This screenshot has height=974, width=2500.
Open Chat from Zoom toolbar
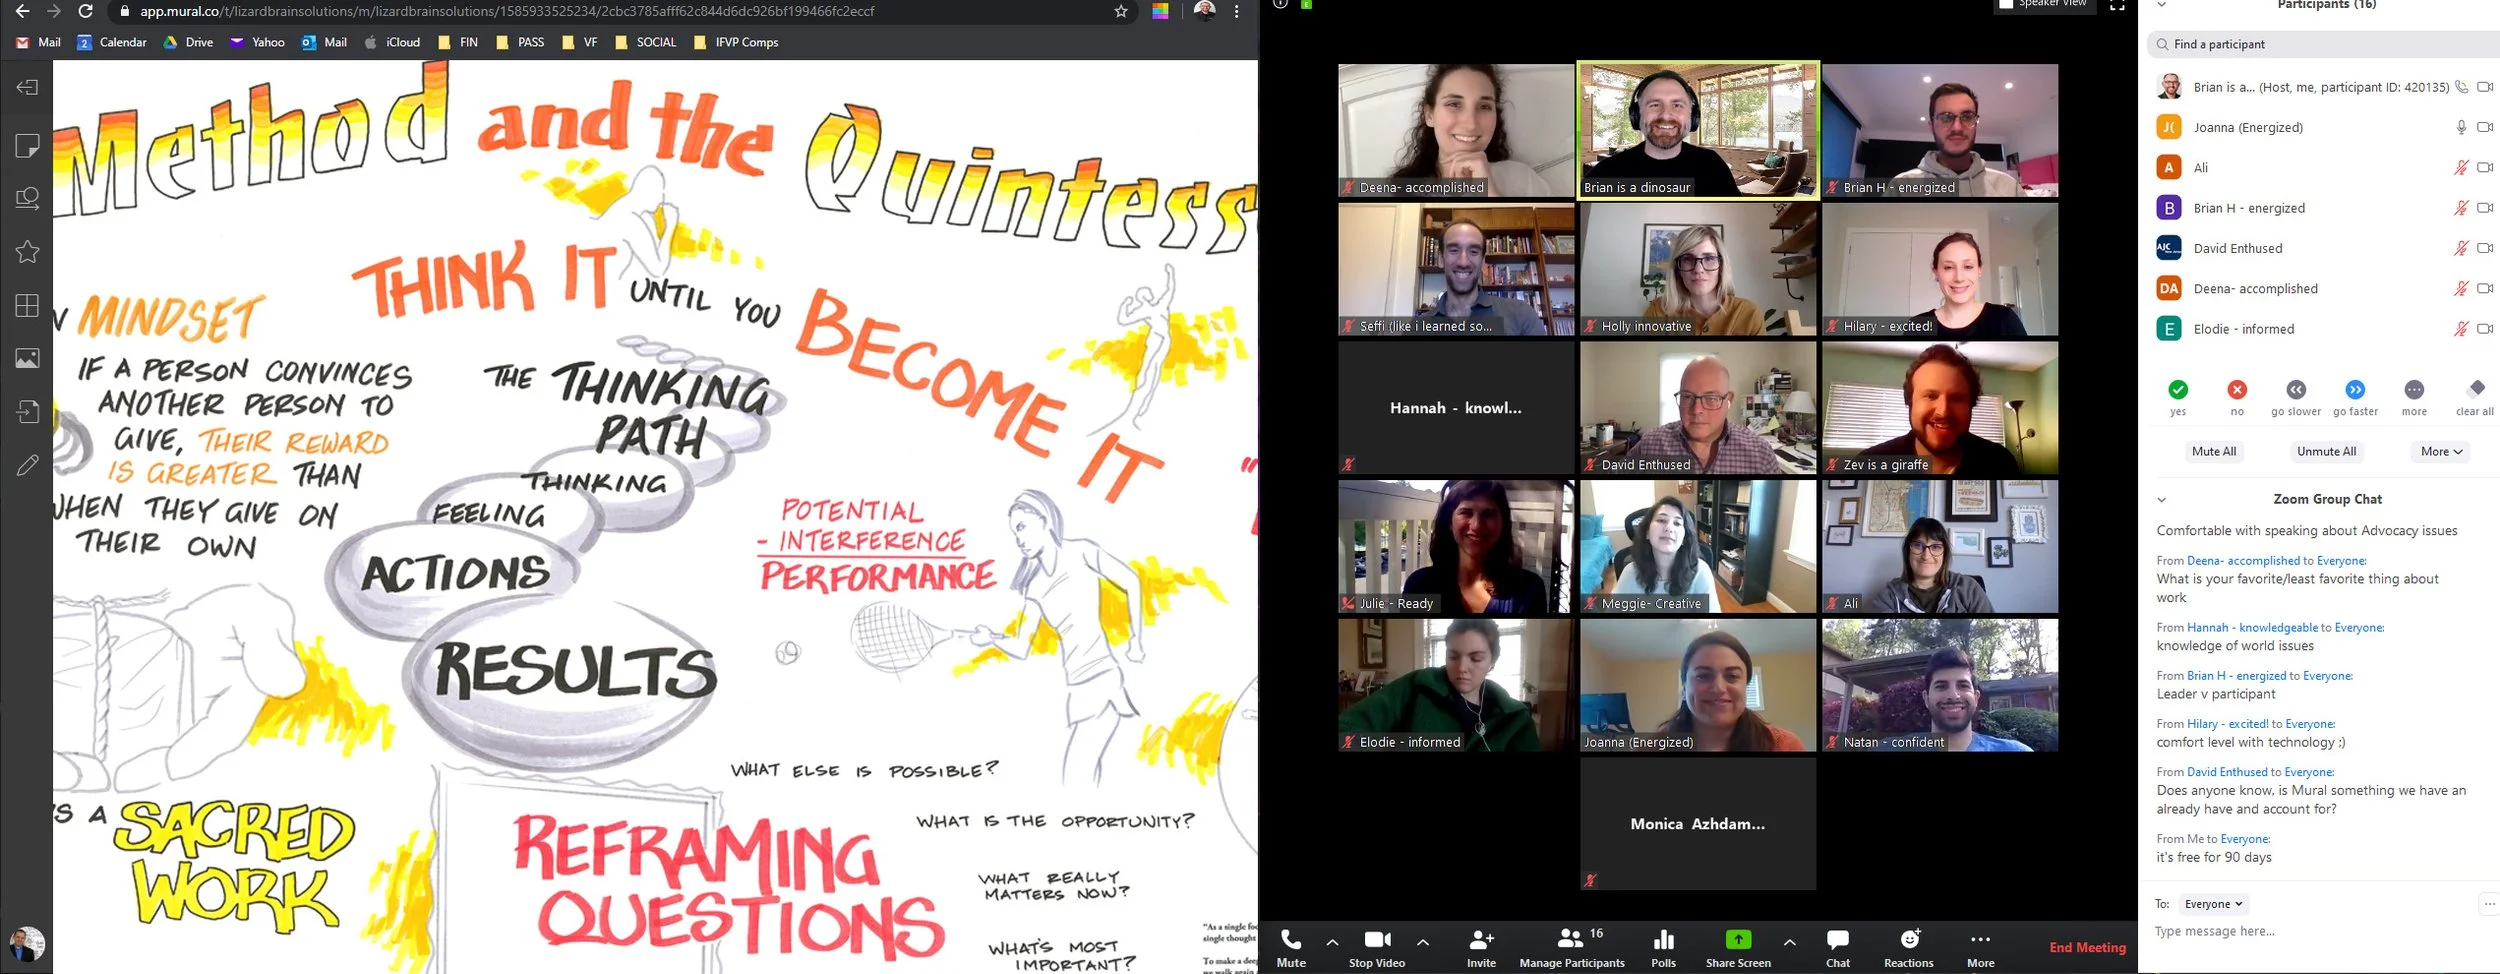point(1838,948)
